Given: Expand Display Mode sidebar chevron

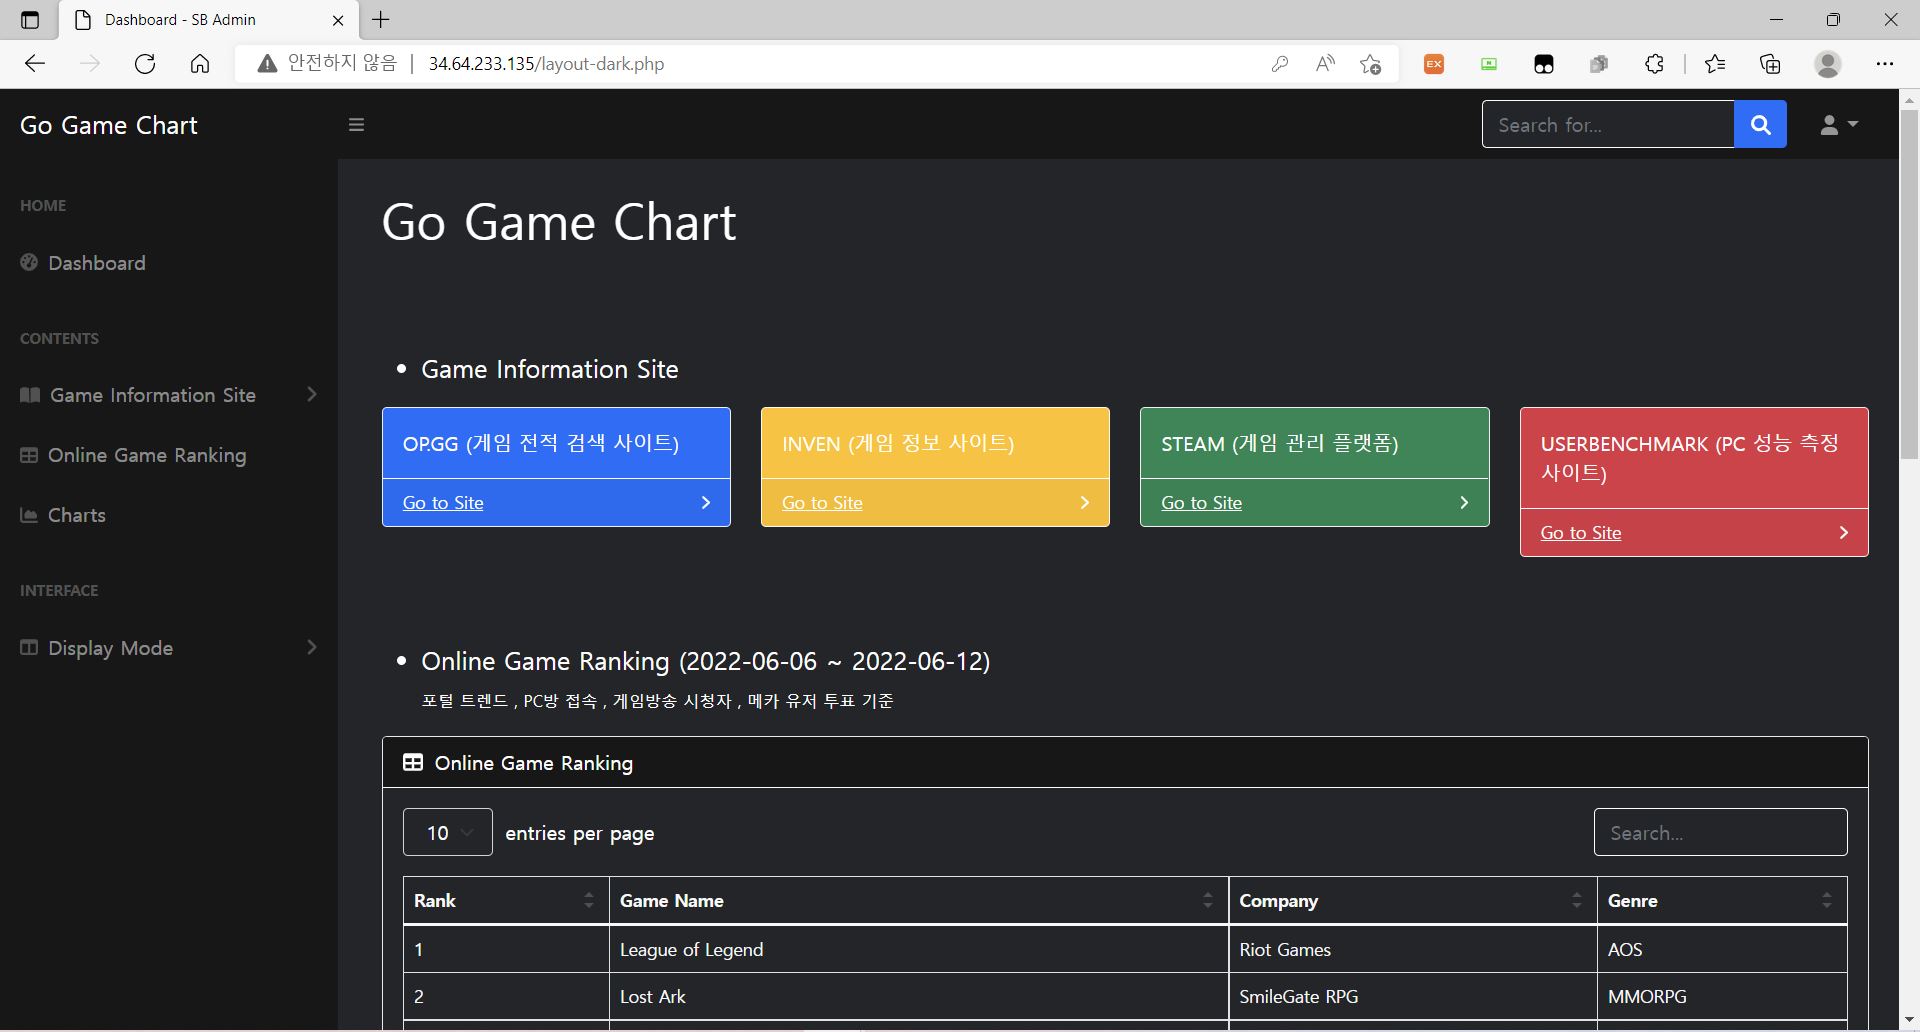Looking at the screenshot, I should point(312,647).
